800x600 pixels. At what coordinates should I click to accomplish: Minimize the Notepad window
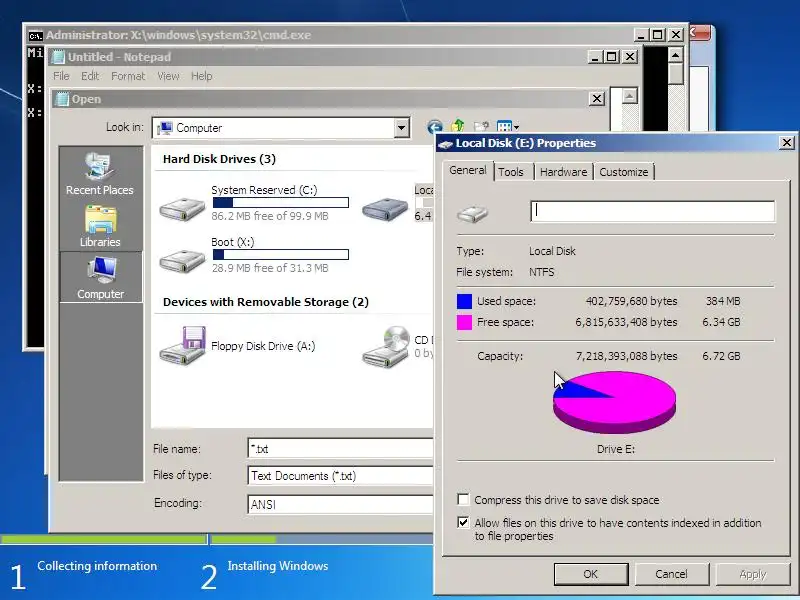point(594,57)
